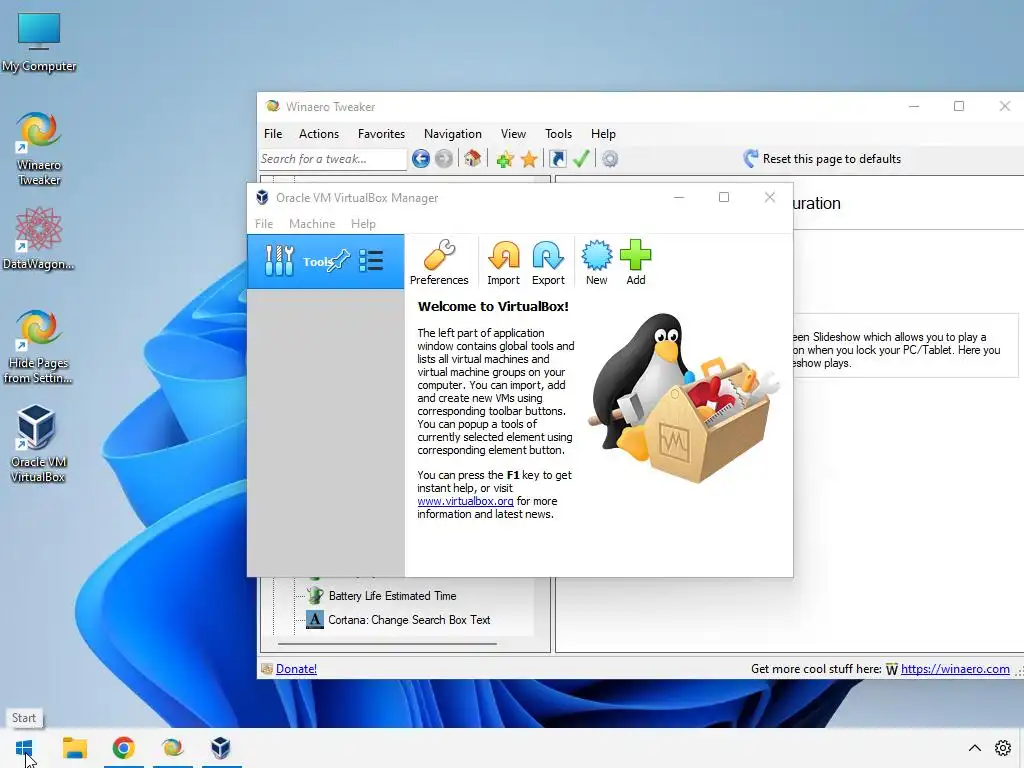
Task: Open VirtualBox Machine menu
Action: point(312,224)
